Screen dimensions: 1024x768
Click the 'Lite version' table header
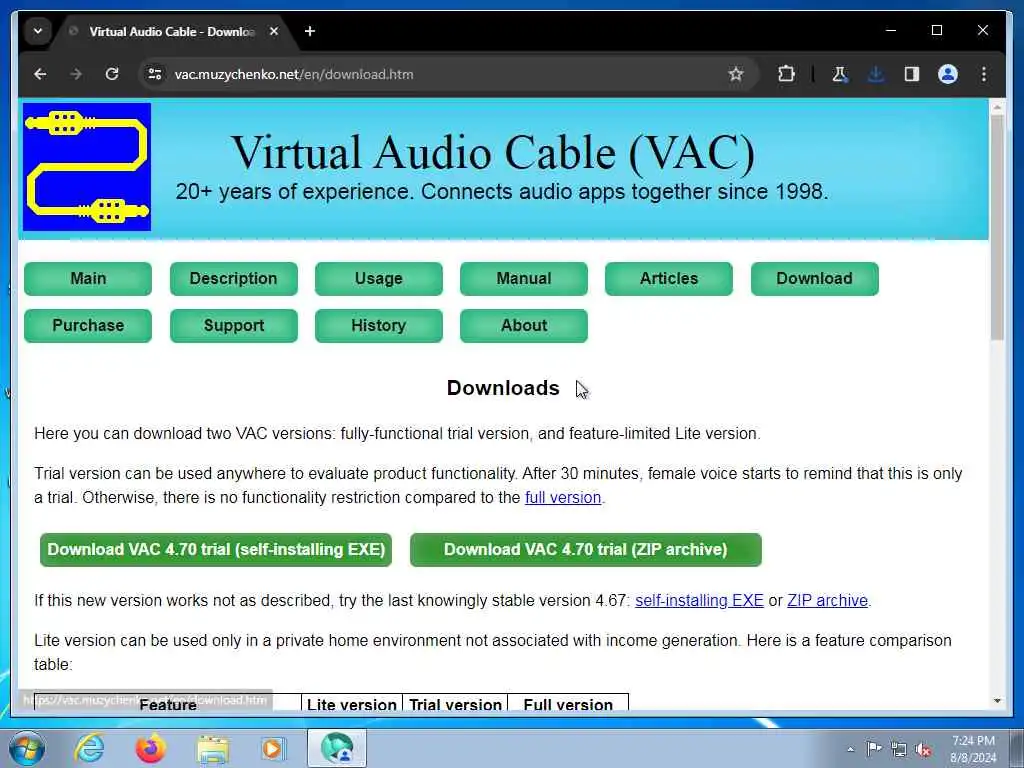(x=352, y=704)
